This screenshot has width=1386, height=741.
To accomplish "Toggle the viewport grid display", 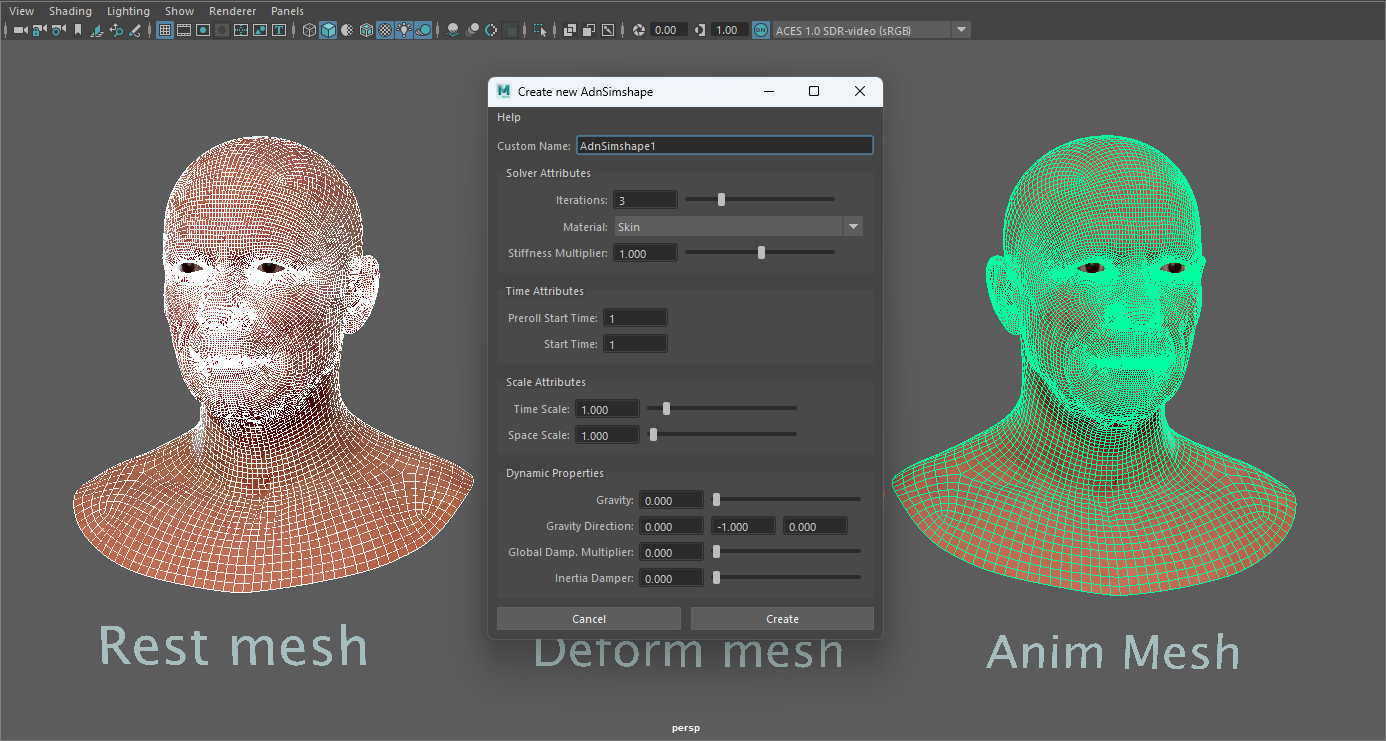I will (x=163, y=29).
